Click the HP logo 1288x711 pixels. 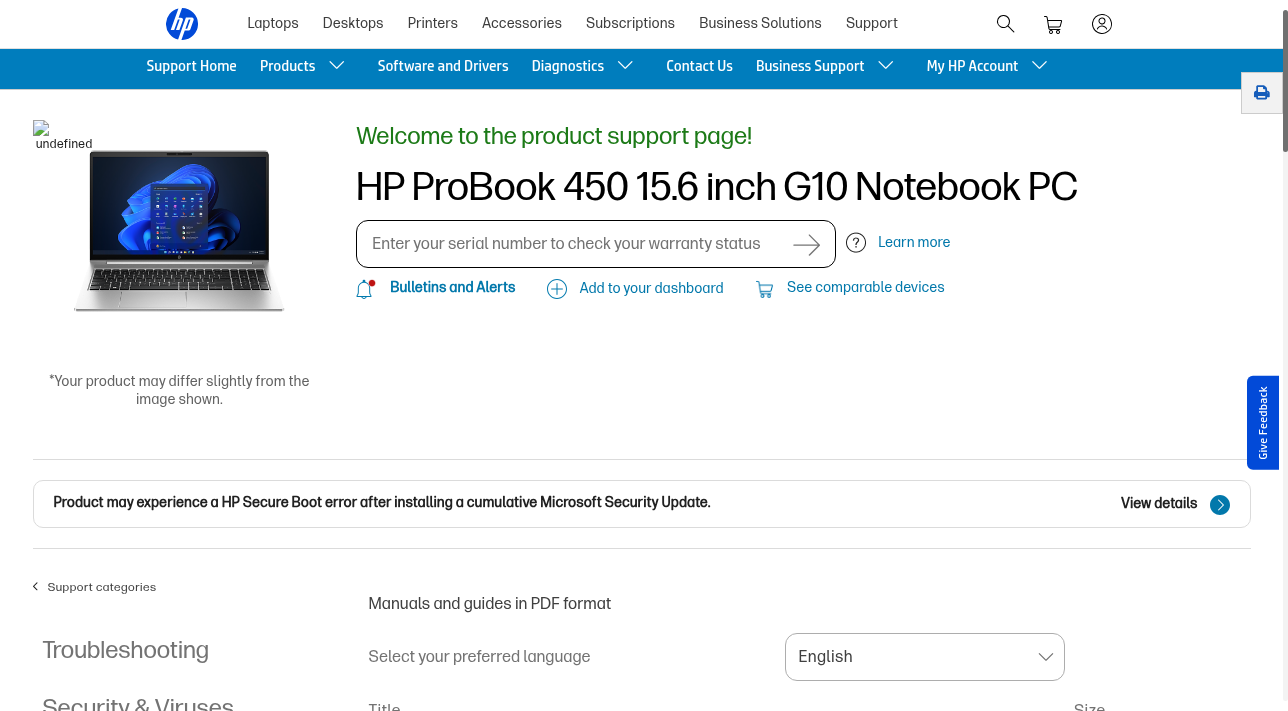tap(182, 23)
